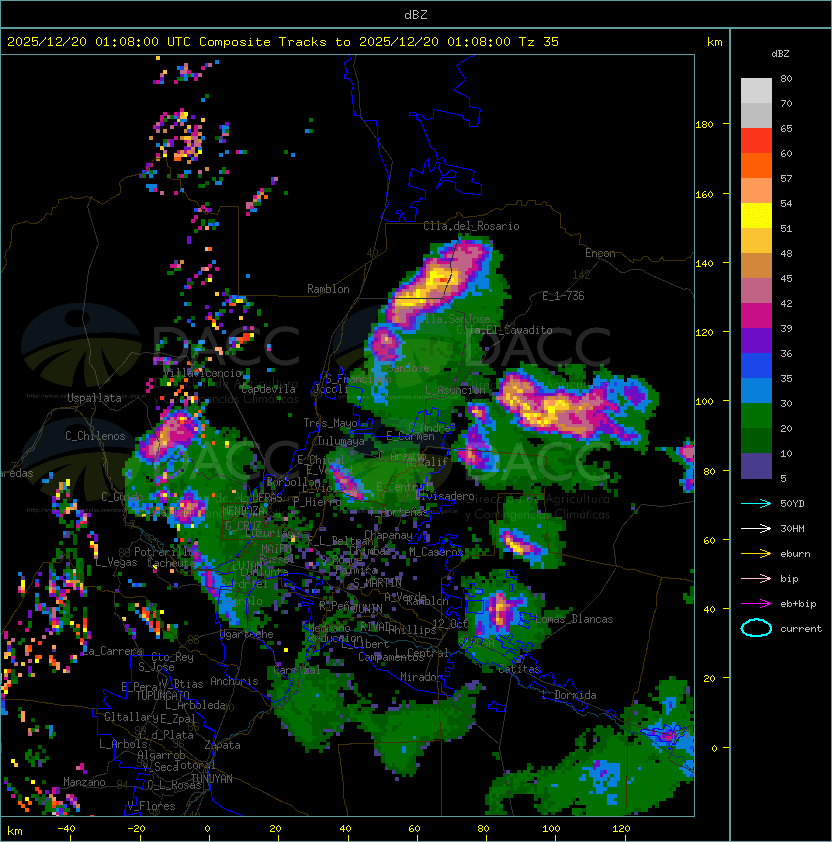Click the pink bip arrow legend icon

[756, 578]
